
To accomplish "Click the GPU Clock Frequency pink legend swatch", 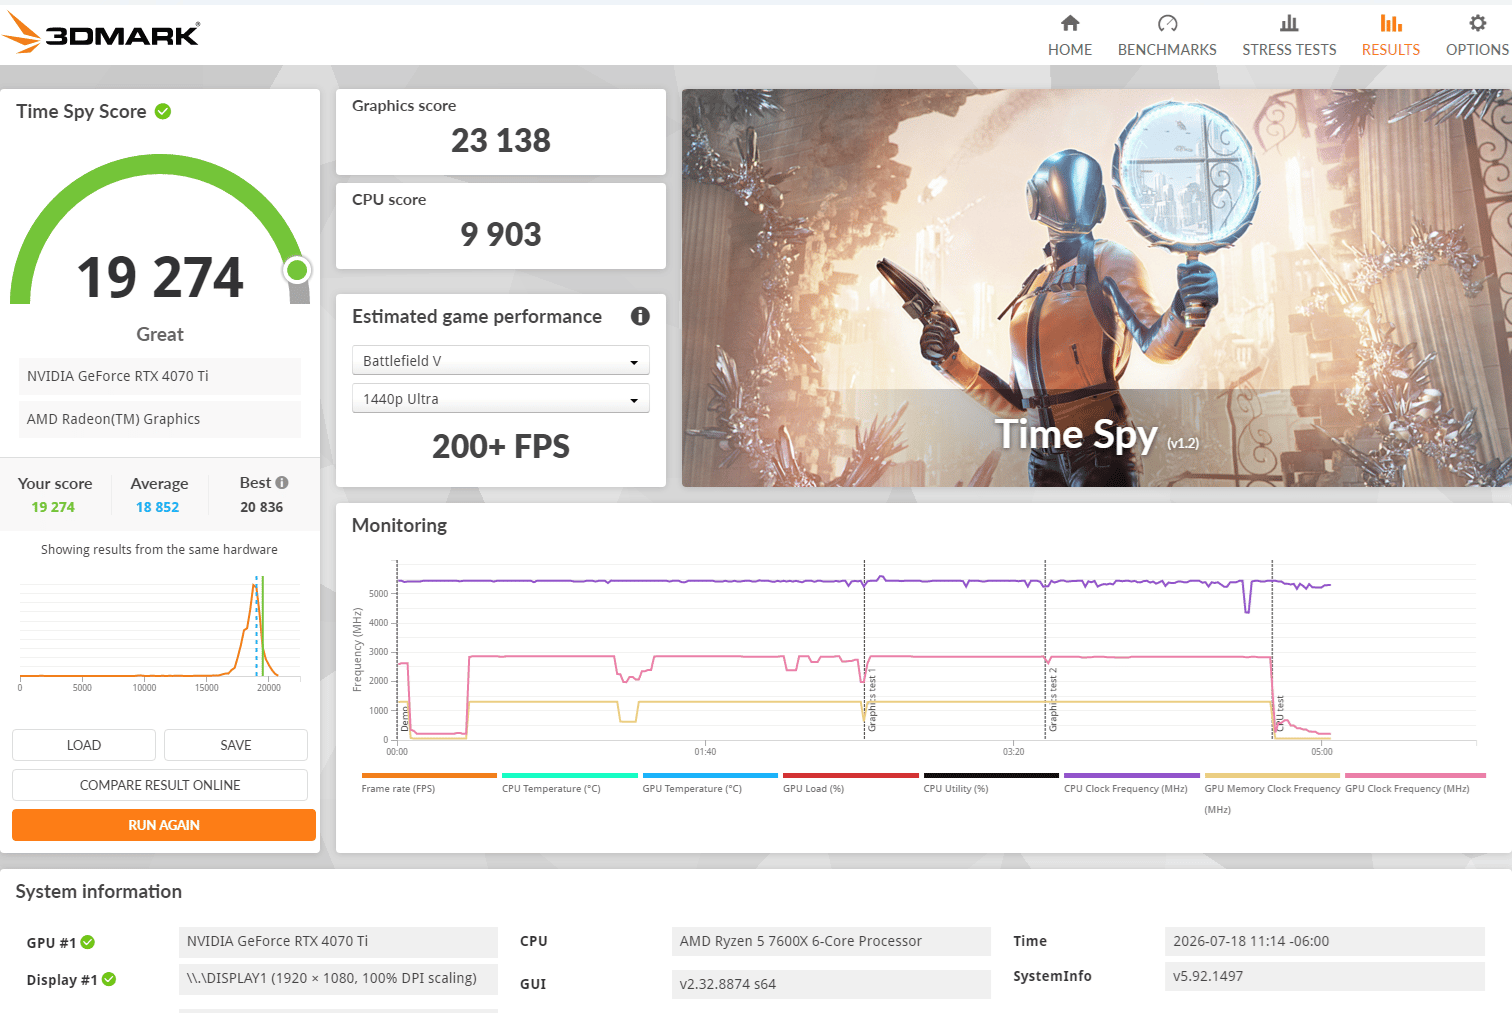I will pos(1415,775).
